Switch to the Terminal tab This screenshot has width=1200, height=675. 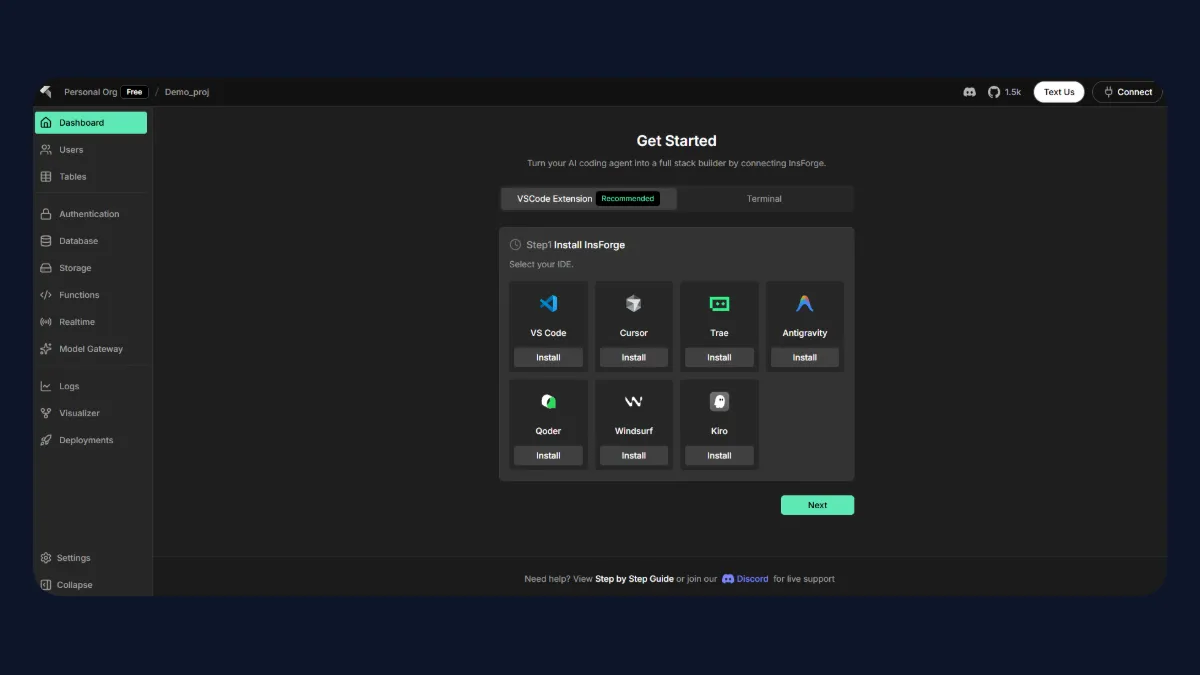pos(765,198)
